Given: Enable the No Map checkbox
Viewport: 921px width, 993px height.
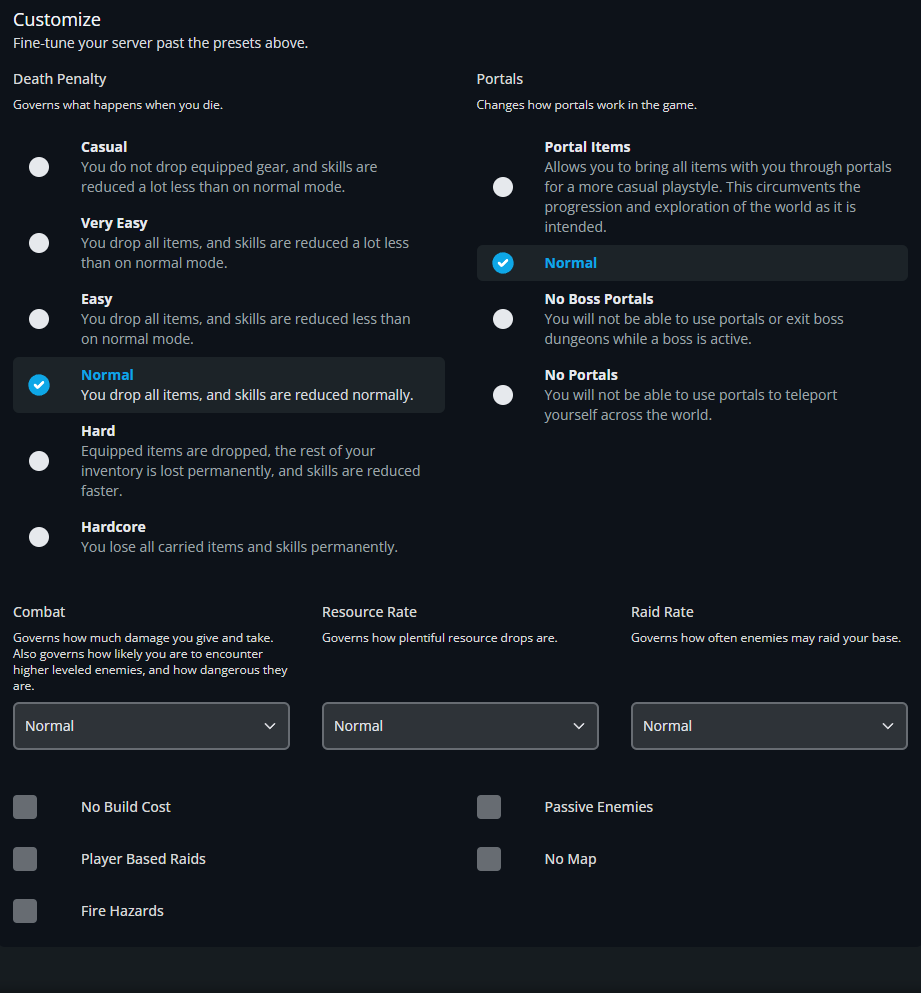Looking at the screenshot, I should coord(489,859).
